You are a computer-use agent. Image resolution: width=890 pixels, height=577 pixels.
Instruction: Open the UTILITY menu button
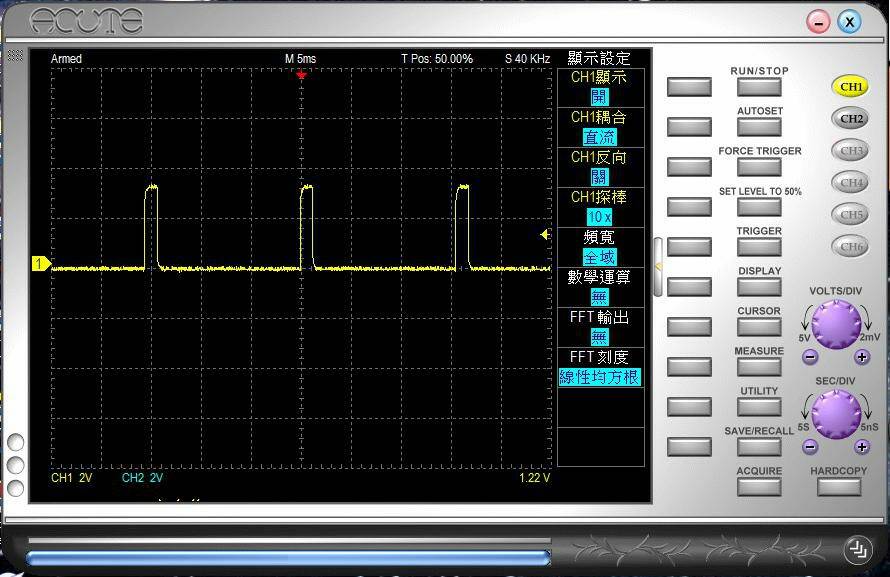[x=759, y=407]
